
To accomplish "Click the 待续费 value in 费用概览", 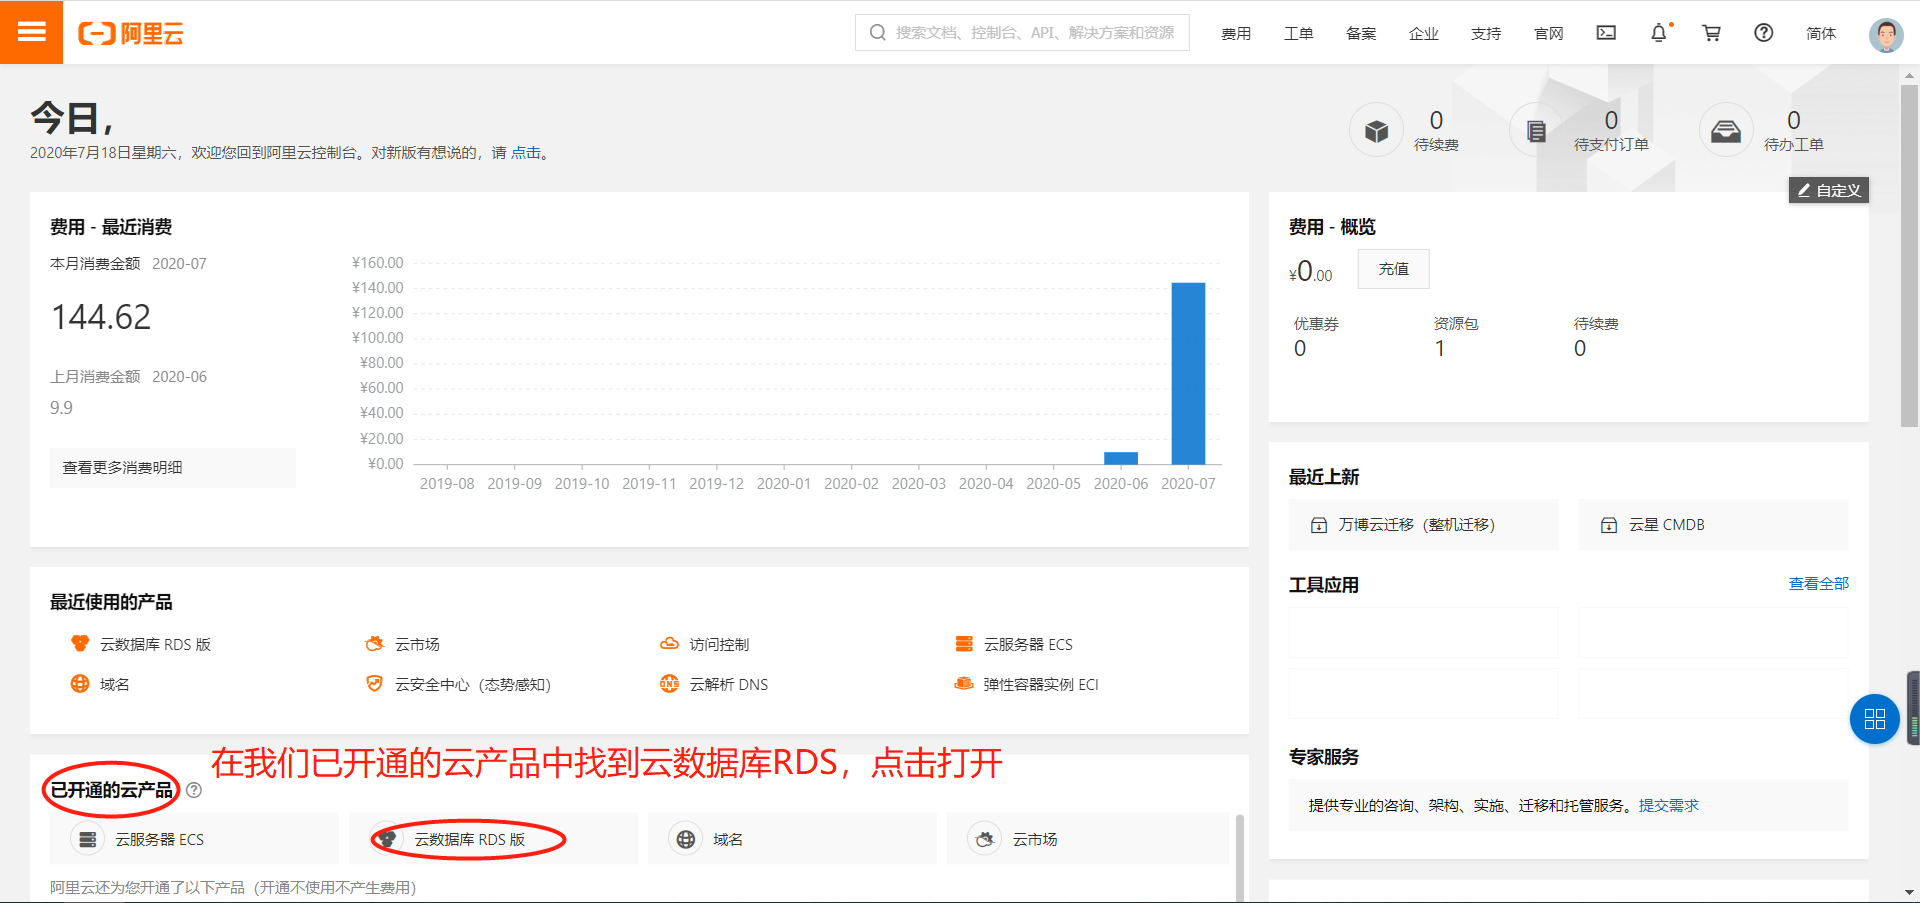I will [1580, 348].
